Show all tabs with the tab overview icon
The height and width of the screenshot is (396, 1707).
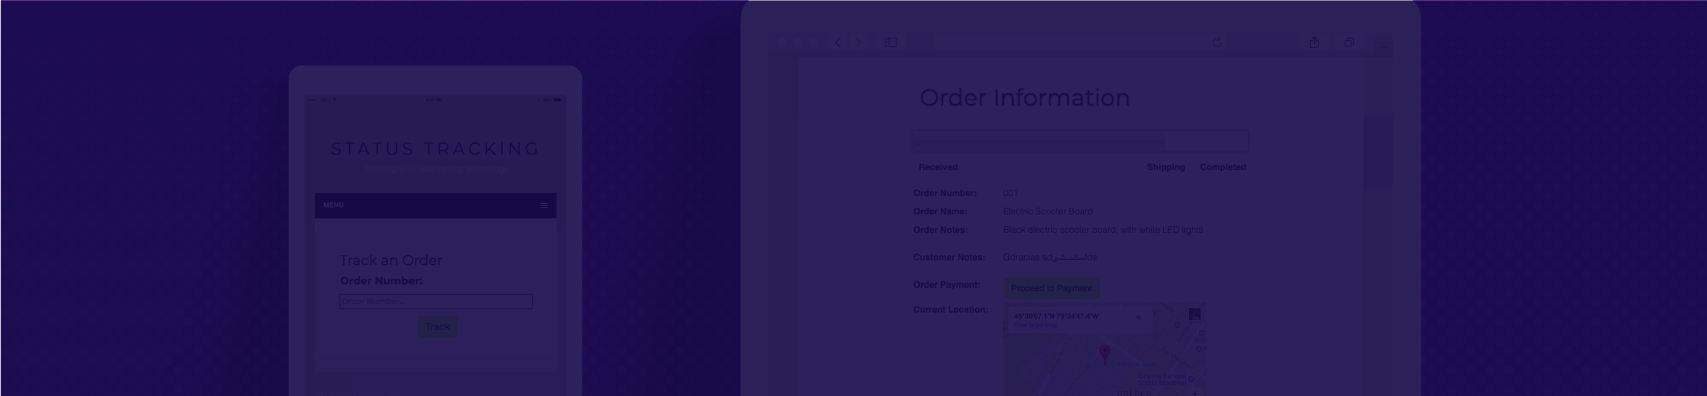1349,43
